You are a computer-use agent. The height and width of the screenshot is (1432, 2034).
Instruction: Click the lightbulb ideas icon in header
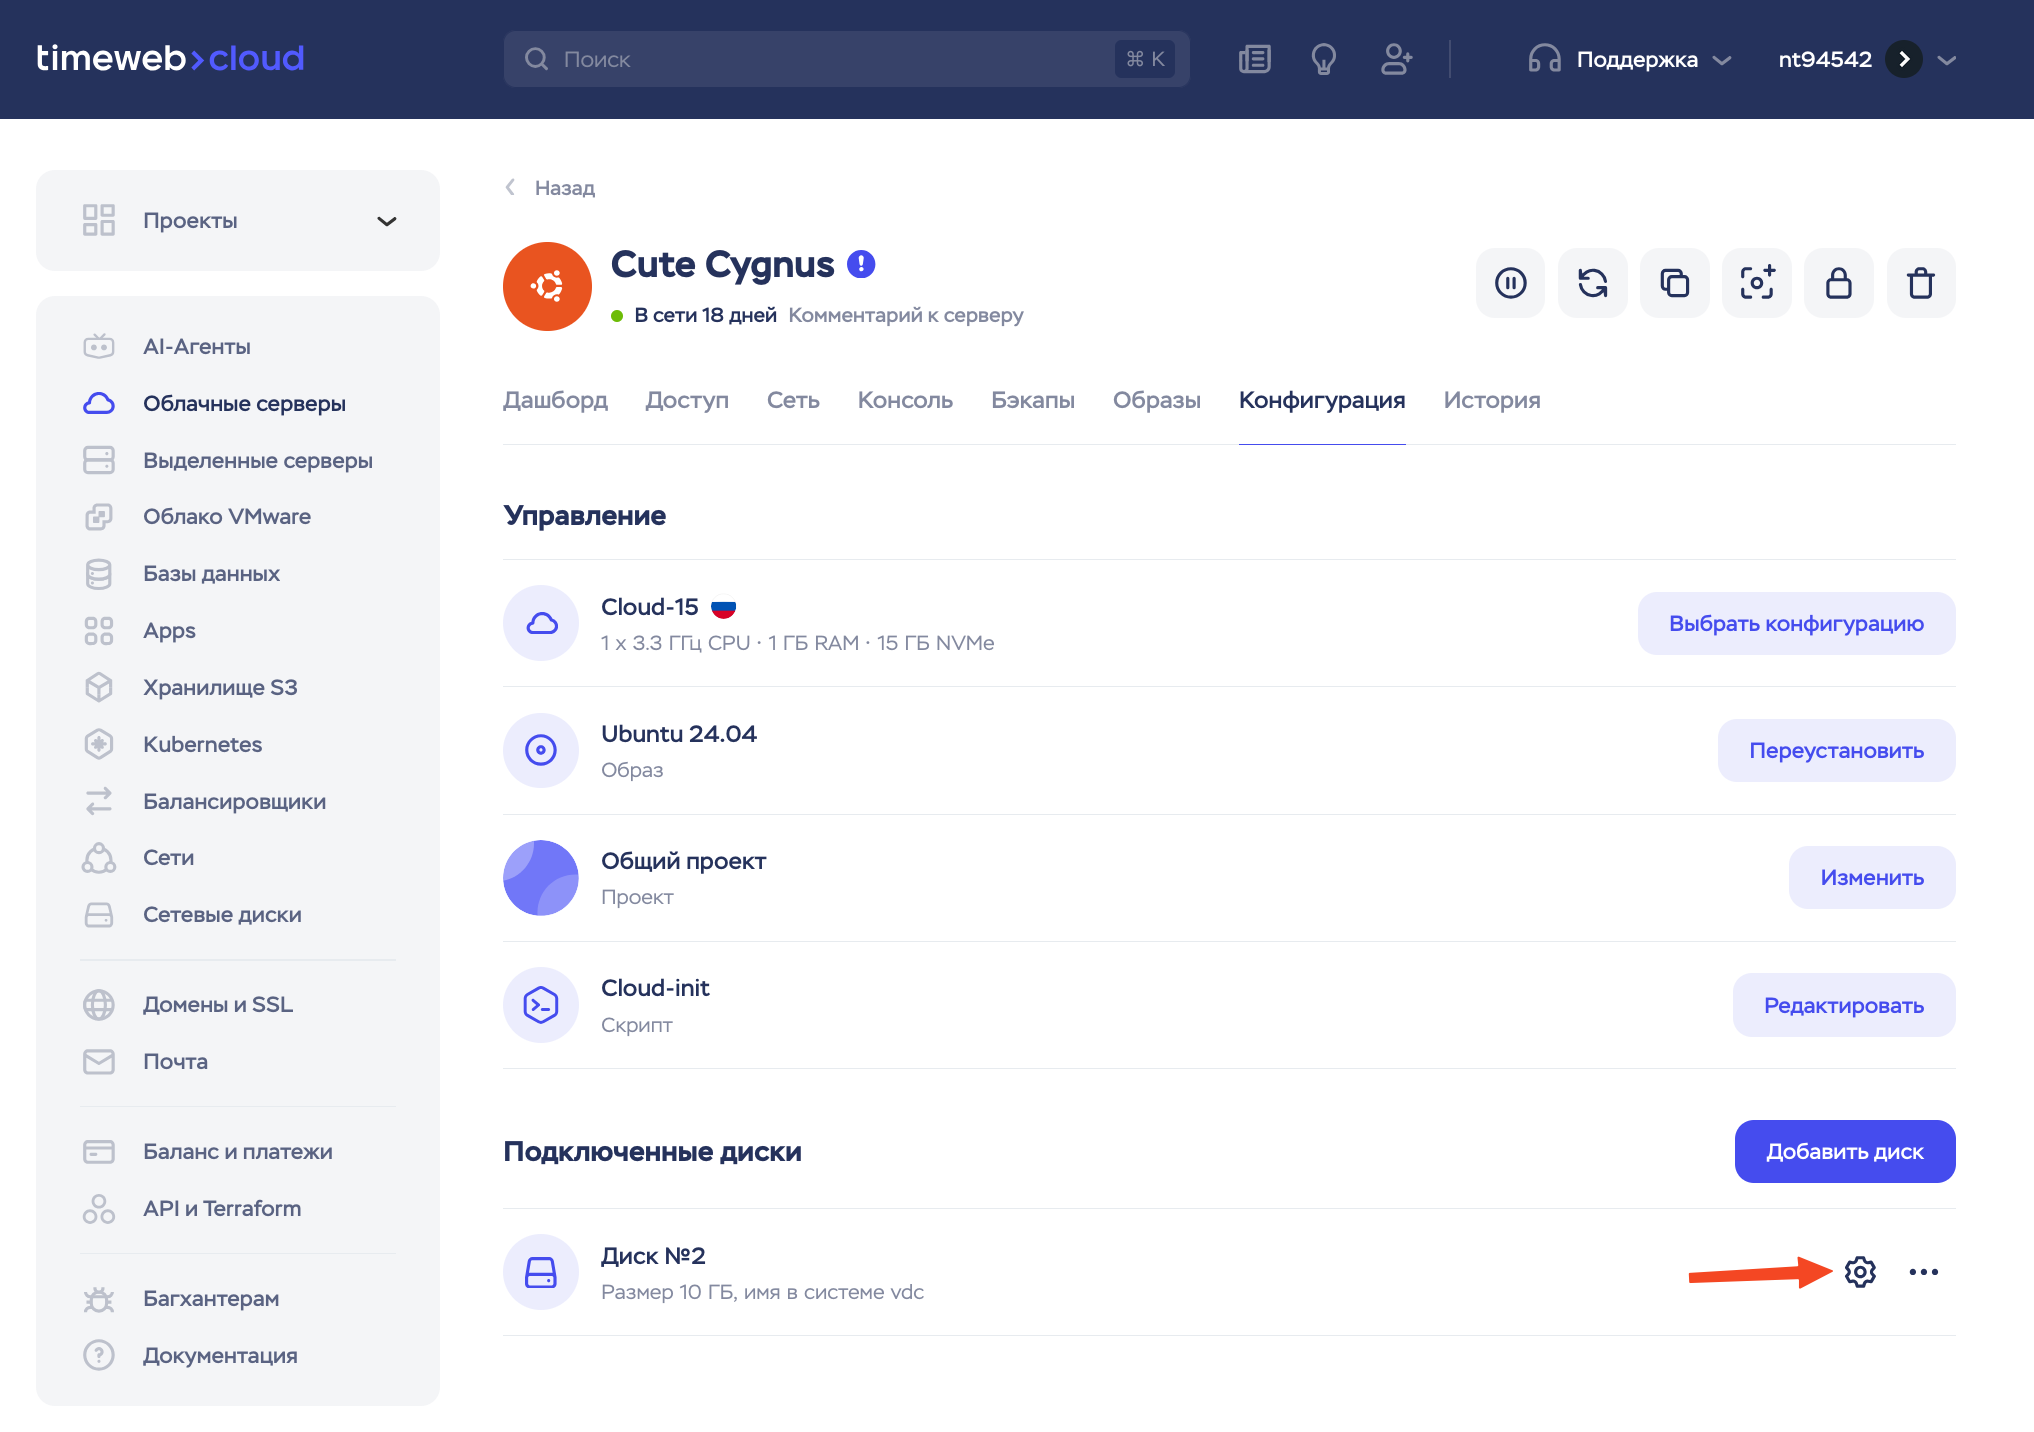click(x=1323, y=59)
